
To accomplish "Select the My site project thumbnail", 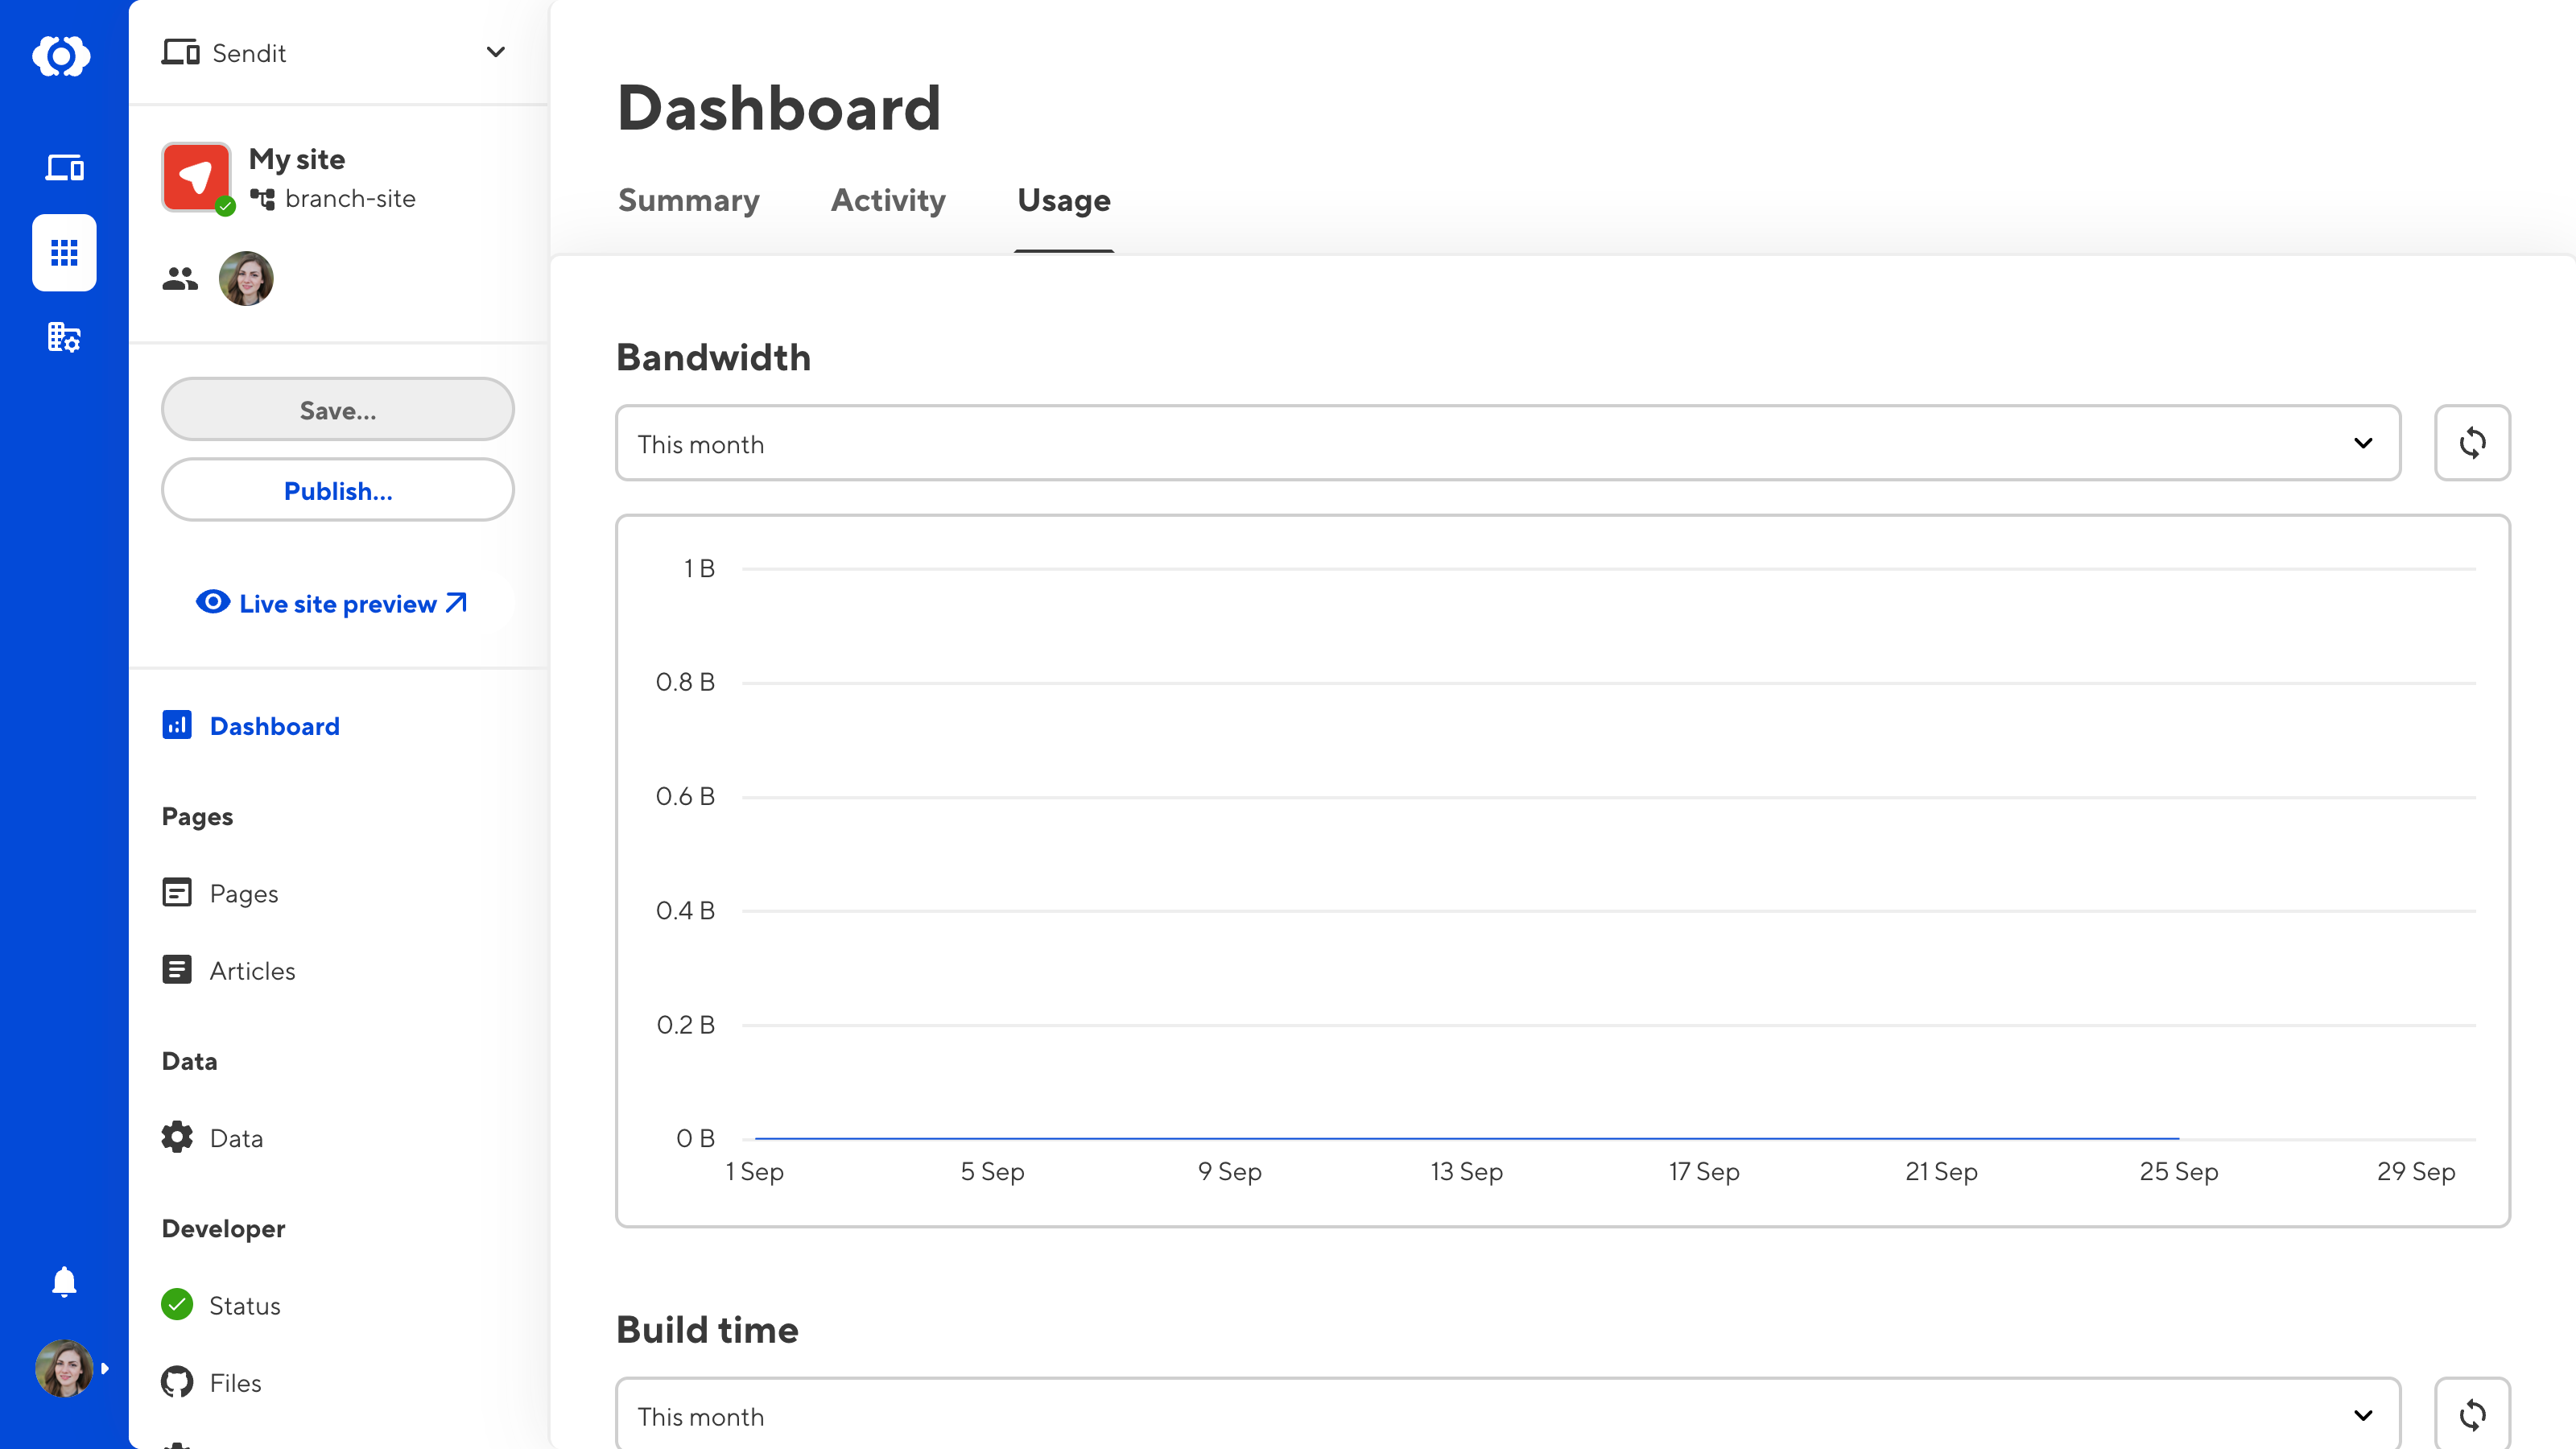I will (195, 177).
